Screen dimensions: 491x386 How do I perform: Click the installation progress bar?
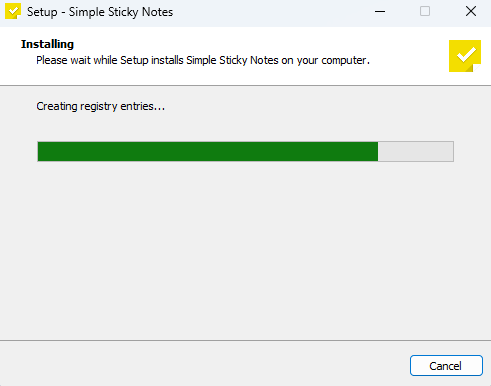(x=245, y=151)
